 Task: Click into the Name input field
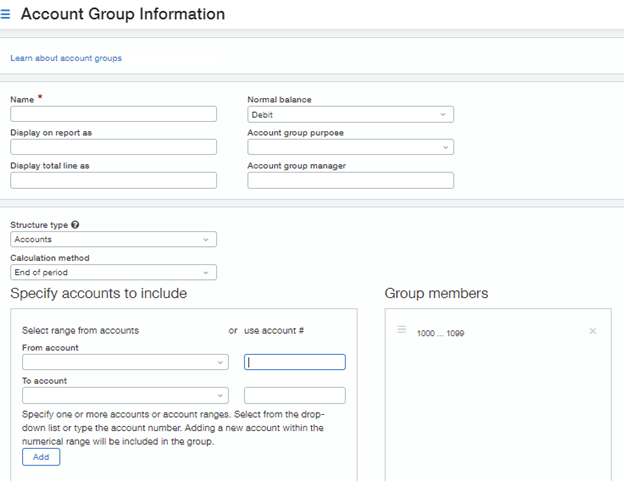click(x=113, y=115)
